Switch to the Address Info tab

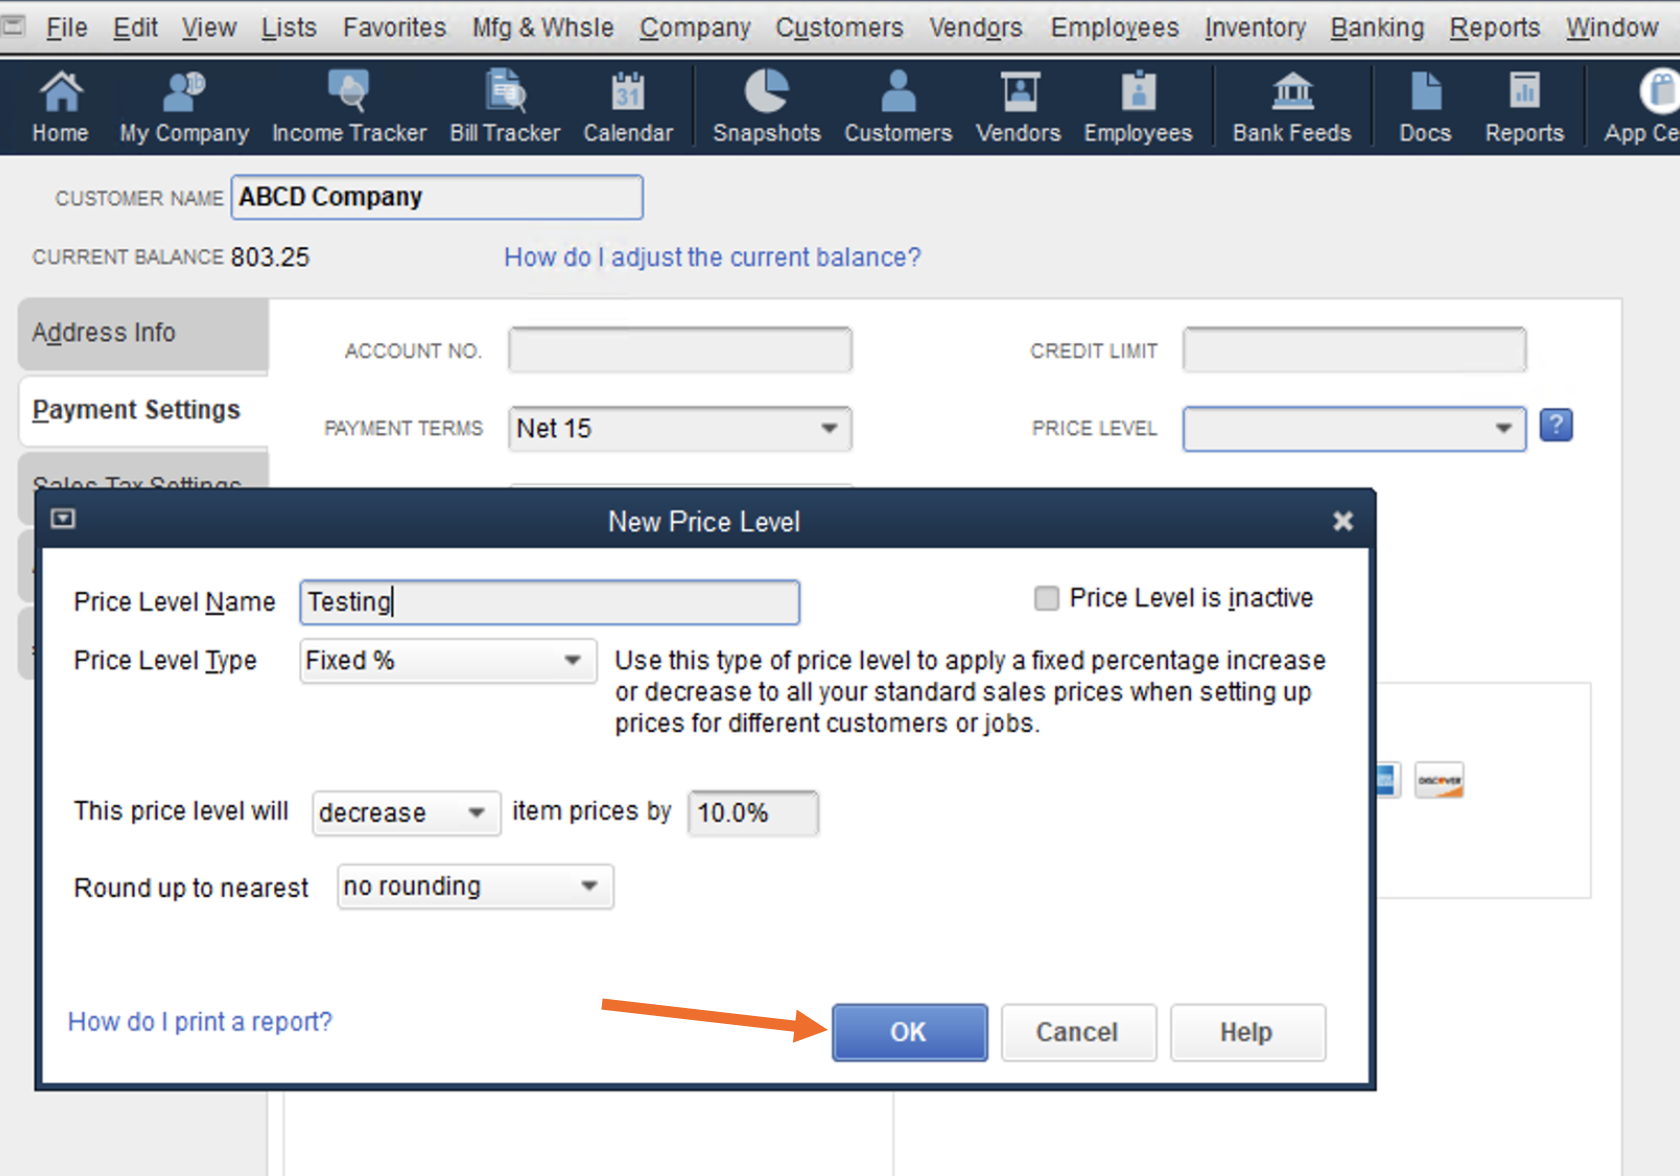[104, 333]
